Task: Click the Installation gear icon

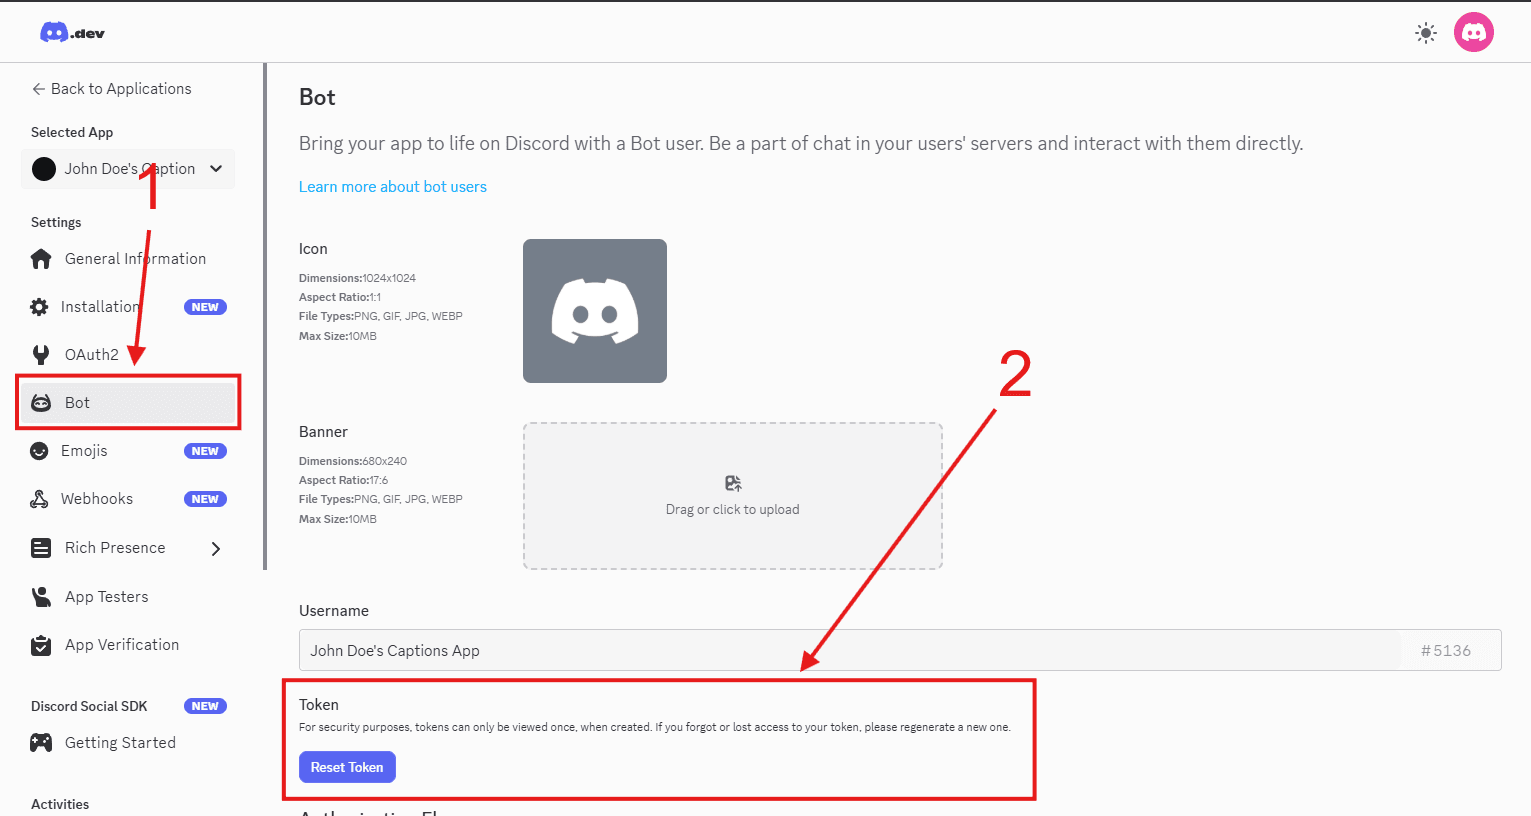Action: point(40,306)
